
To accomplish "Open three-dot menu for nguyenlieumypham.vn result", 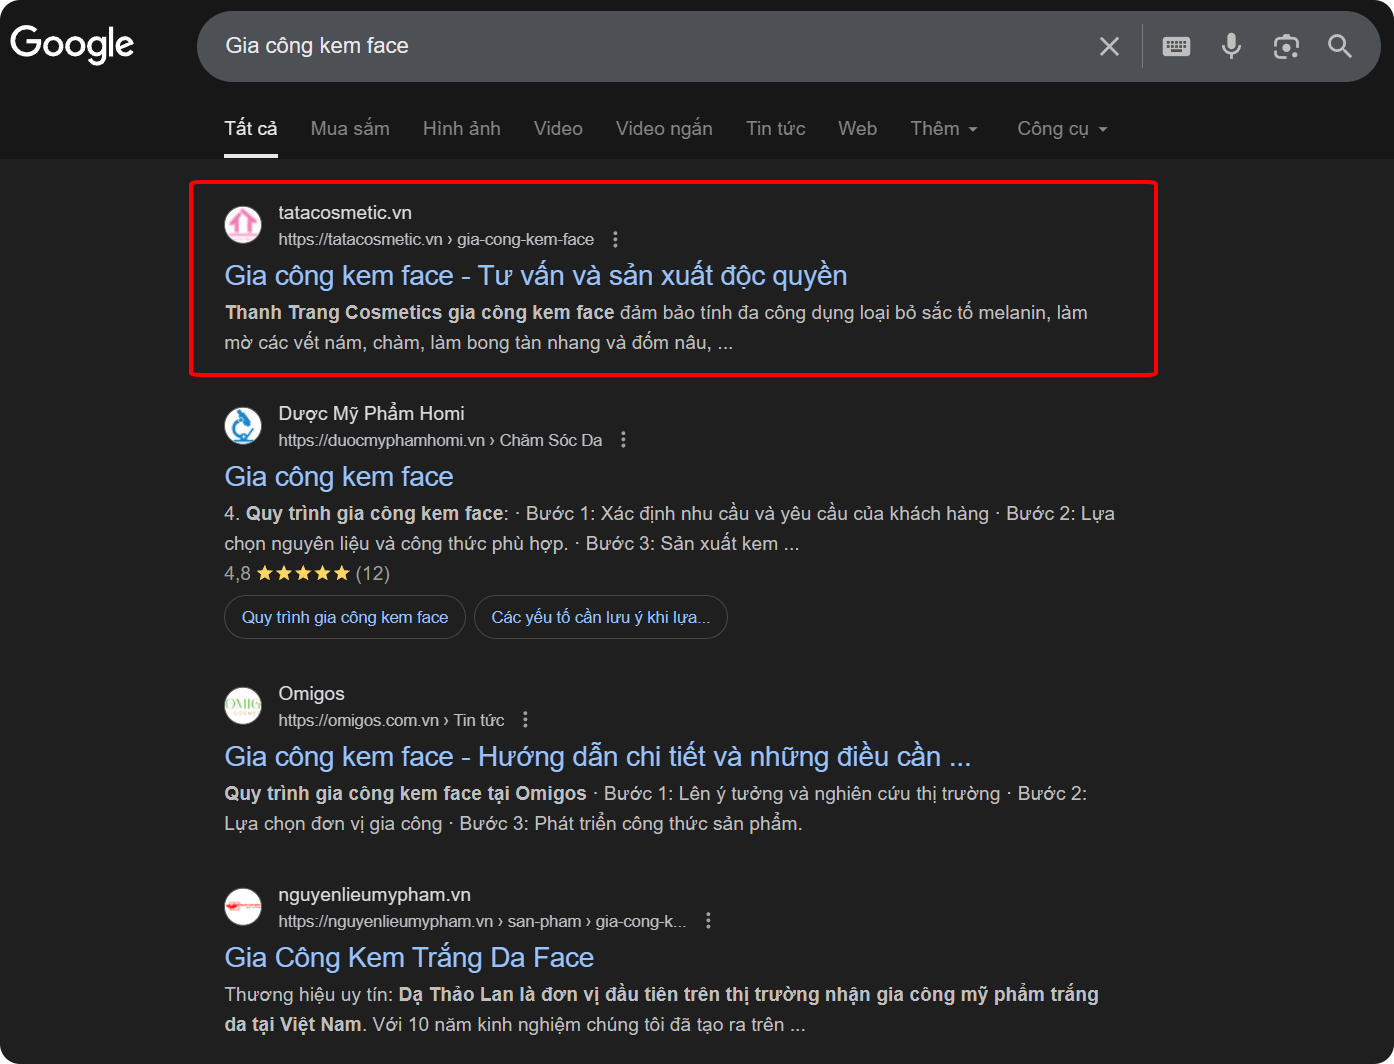I will coord(708,921).
